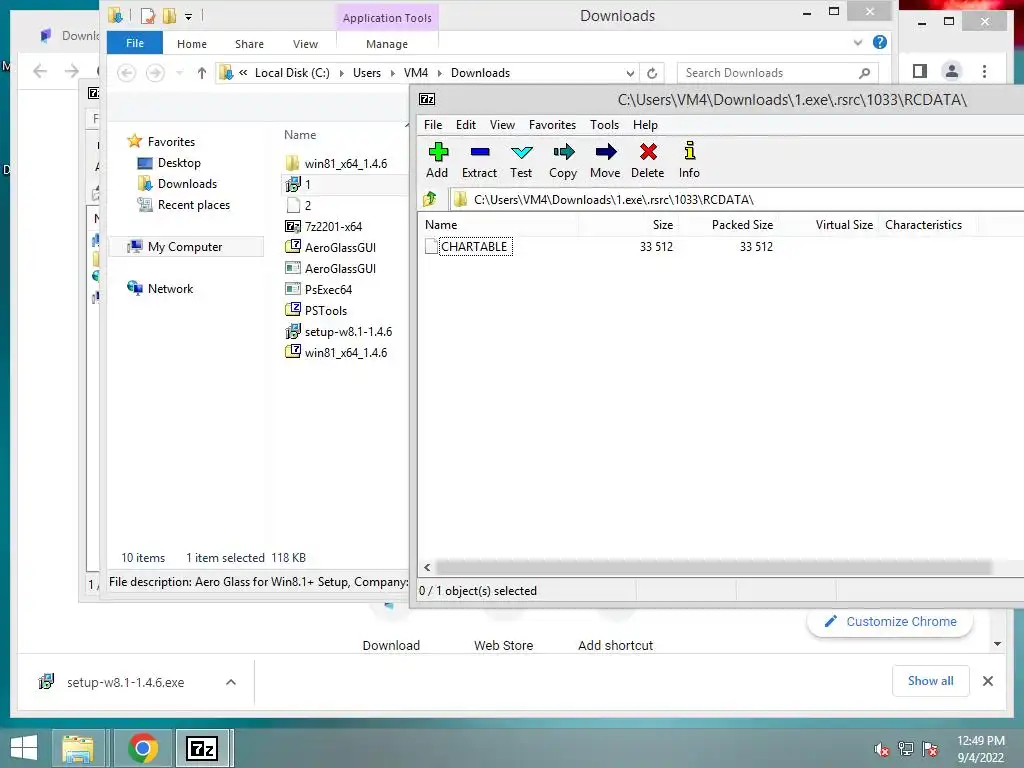
Task: Click Local Disk (C:) breadcrumb
Action: click(292, 73)
